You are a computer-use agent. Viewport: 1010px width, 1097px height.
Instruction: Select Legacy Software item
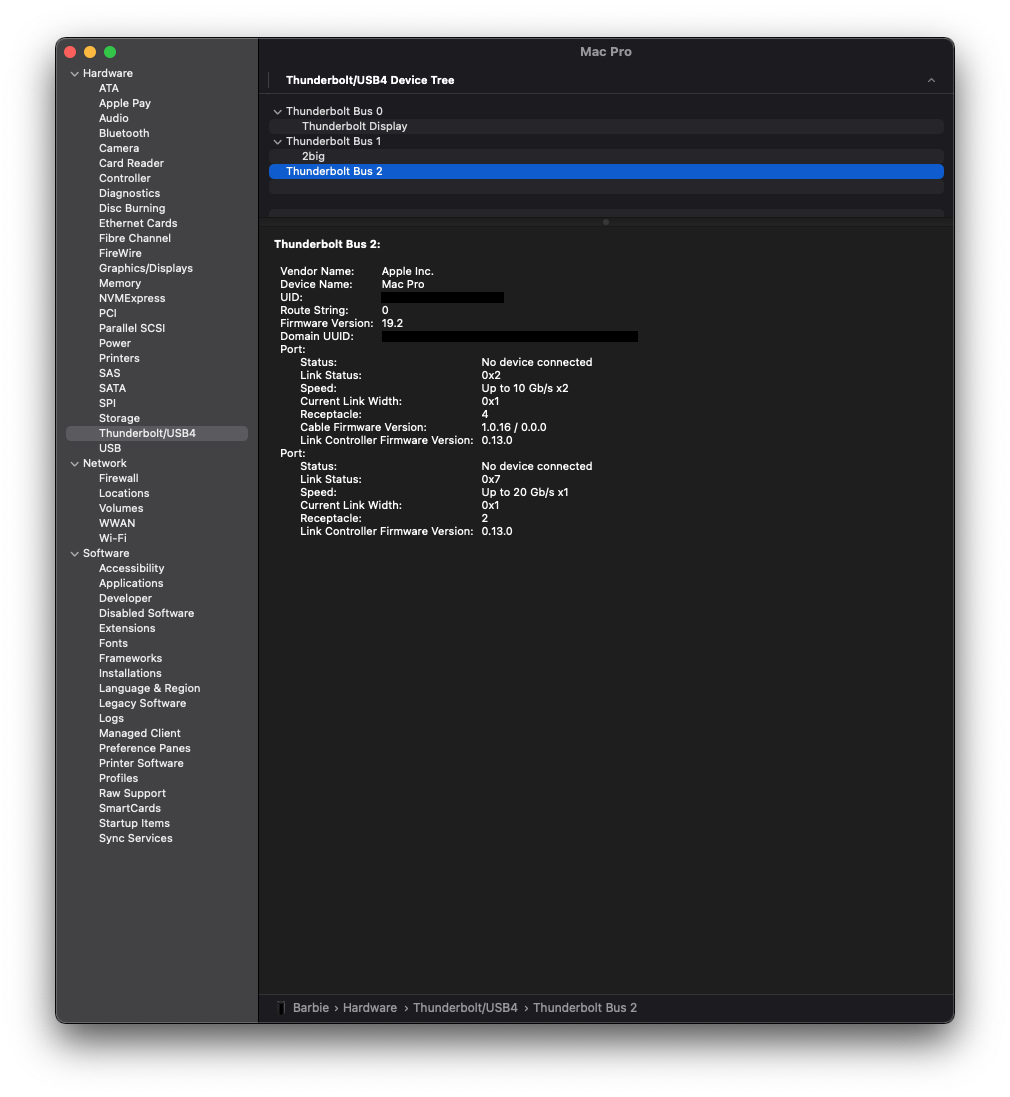tap(142, 704)
